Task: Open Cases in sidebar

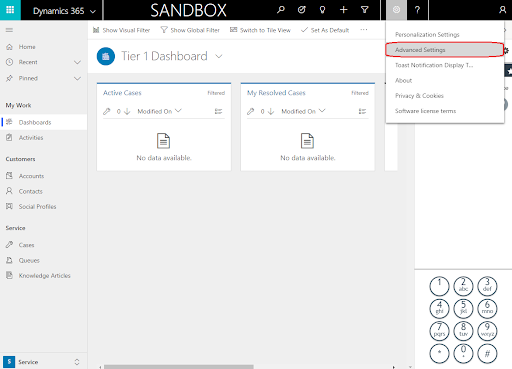Action: click(43, 245)
